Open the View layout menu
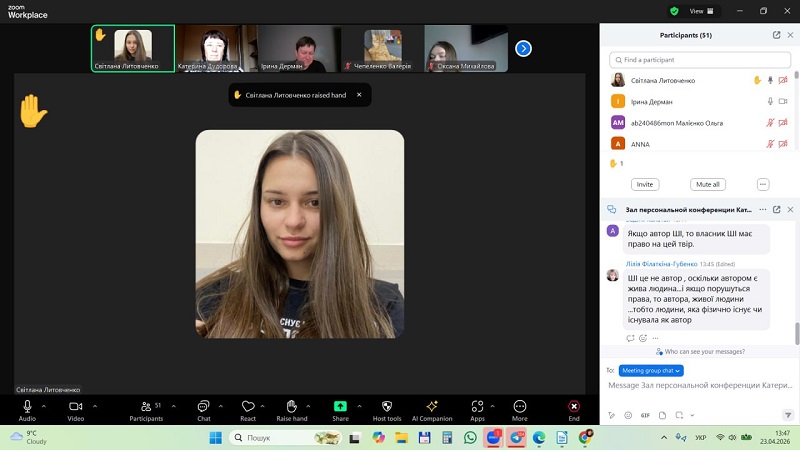 click(702, 11)
